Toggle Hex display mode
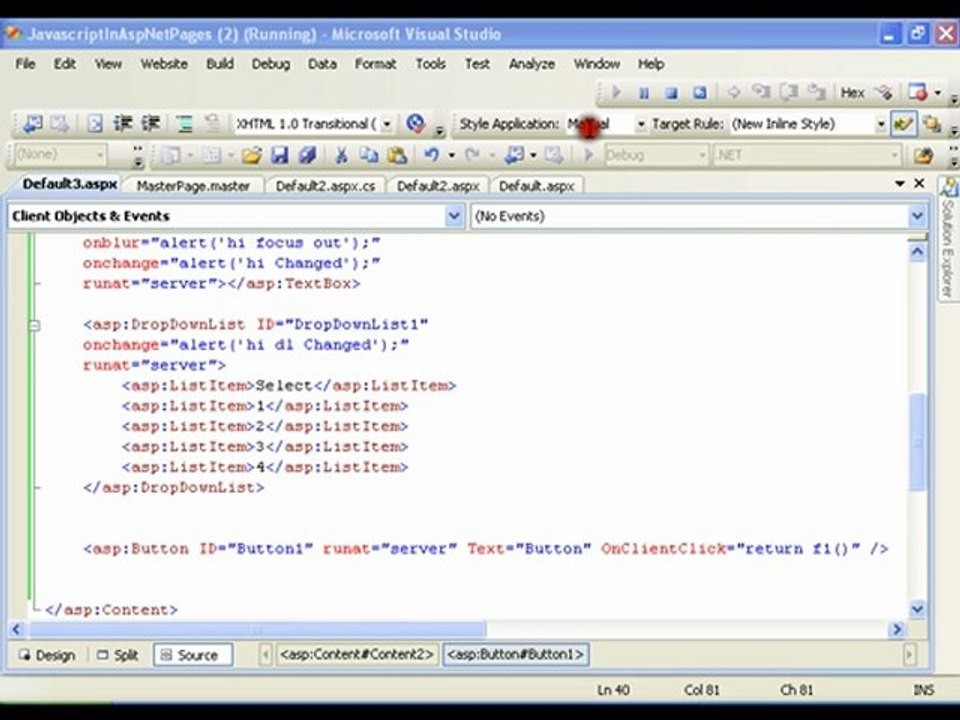960x720 pixels. click(852, 93)
